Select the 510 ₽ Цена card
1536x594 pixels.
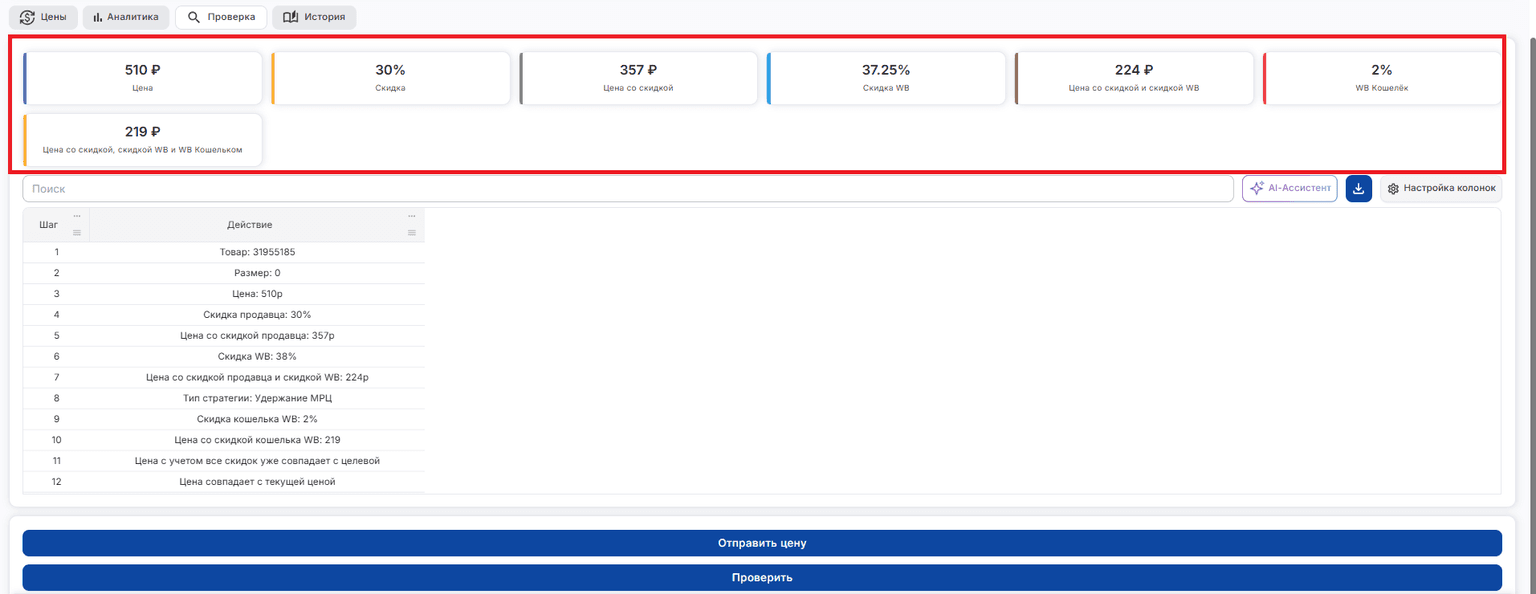pos(143,79)
